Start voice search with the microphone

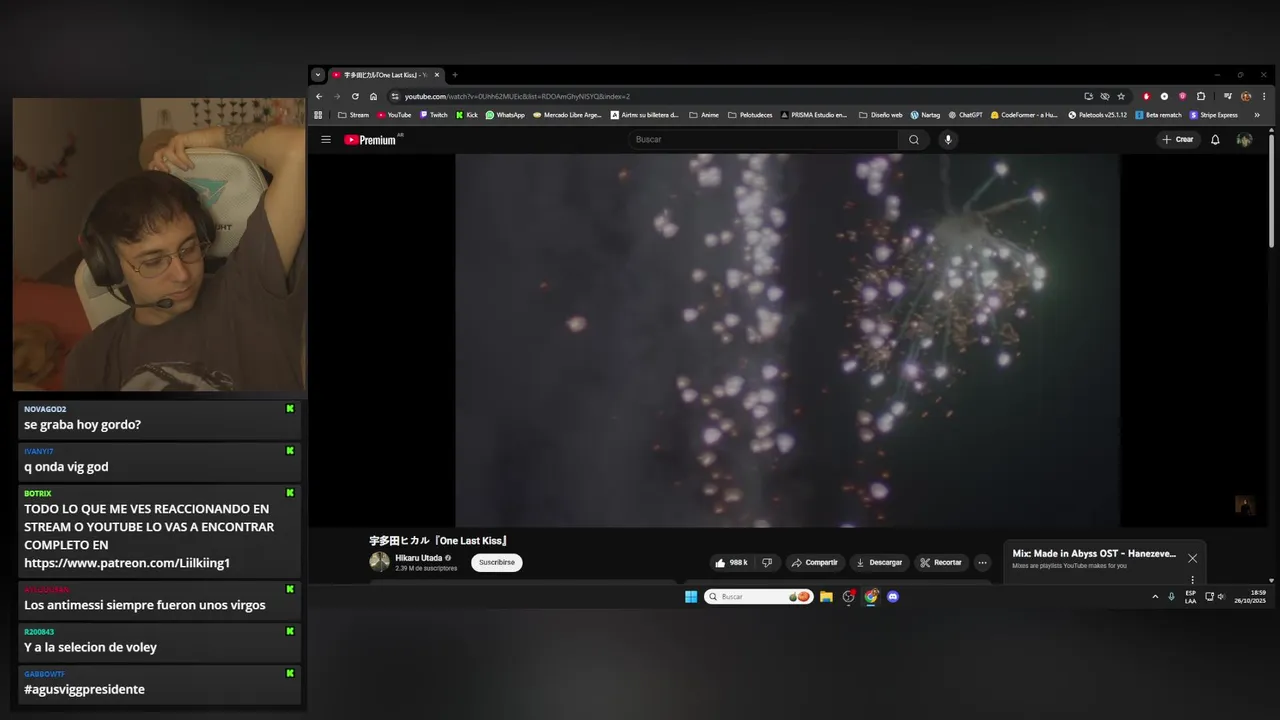point(948,140)
